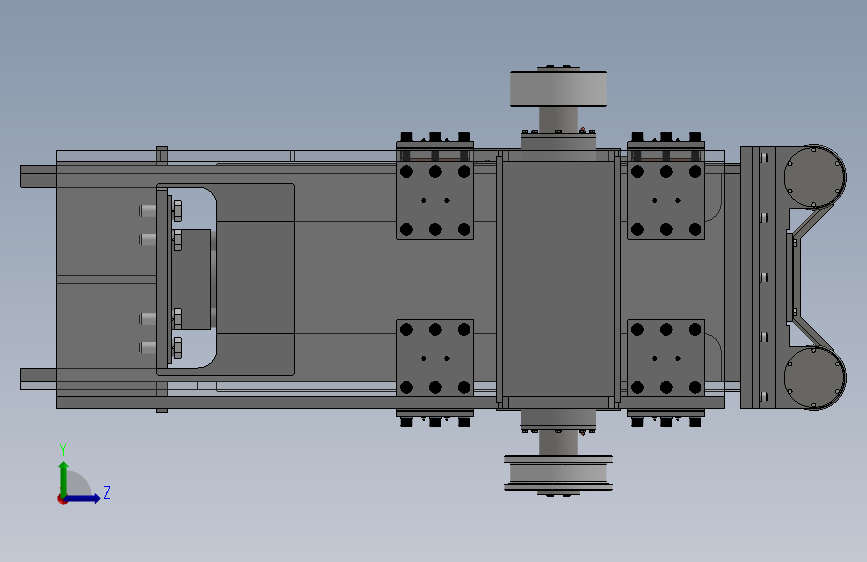
Task: Select the upper protruding rail at left end
Action: [x=38, y=176]
